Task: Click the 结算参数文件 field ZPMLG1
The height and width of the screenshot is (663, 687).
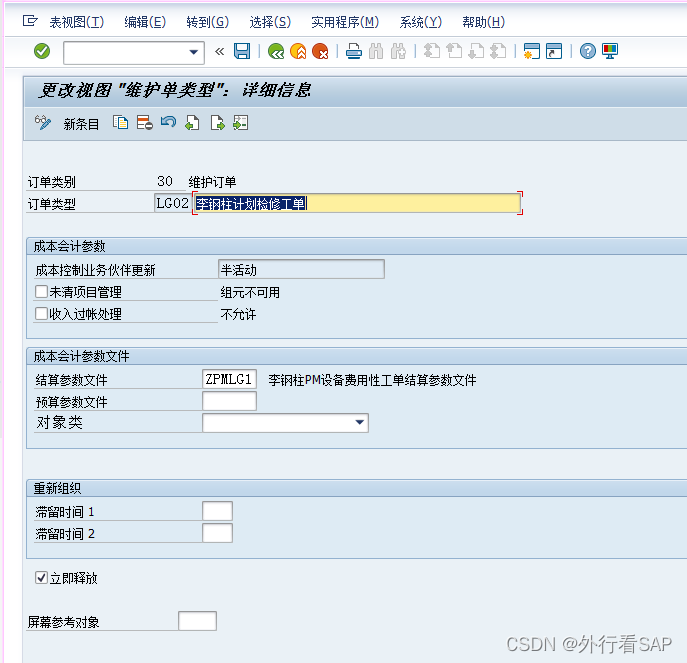Action: click(x=229, y=379)
